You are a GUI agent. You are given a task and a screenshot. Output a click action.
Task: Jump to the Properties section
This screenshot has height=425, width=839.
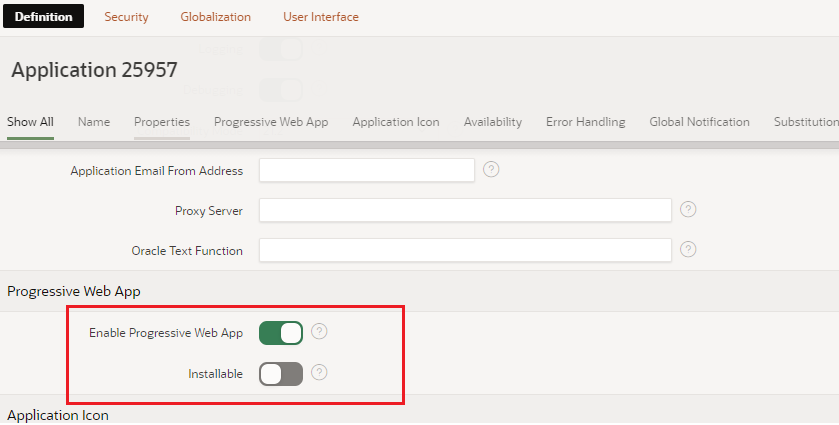(x=162, y=122)
